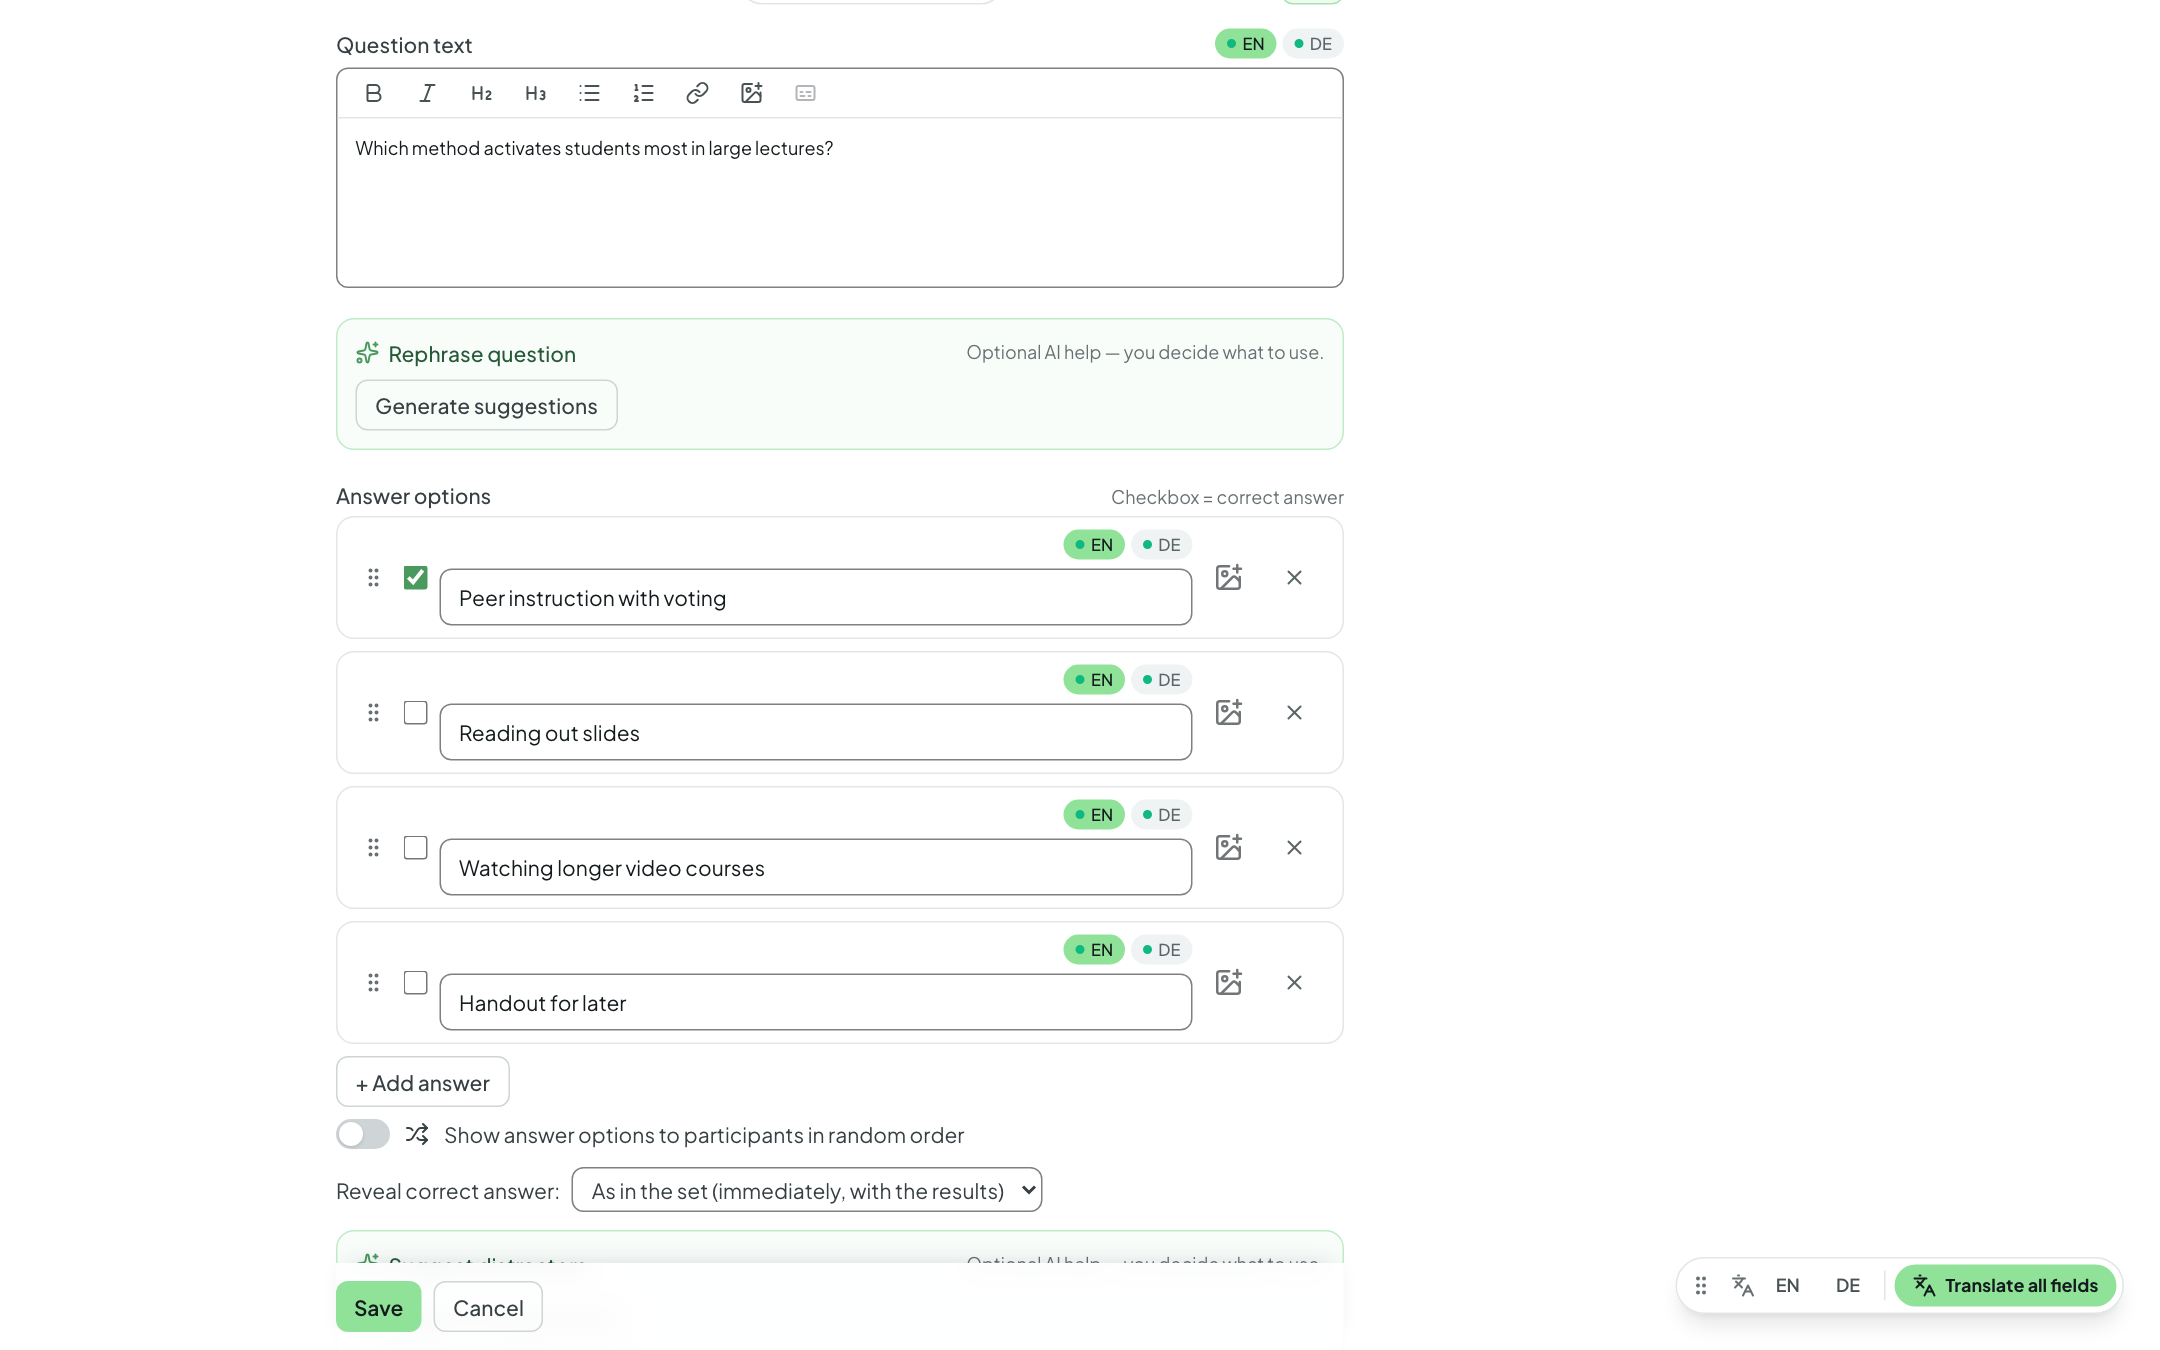Cancel editing the question
The height and width of the screenshot is (1350, 2160).
[488, 1307]
